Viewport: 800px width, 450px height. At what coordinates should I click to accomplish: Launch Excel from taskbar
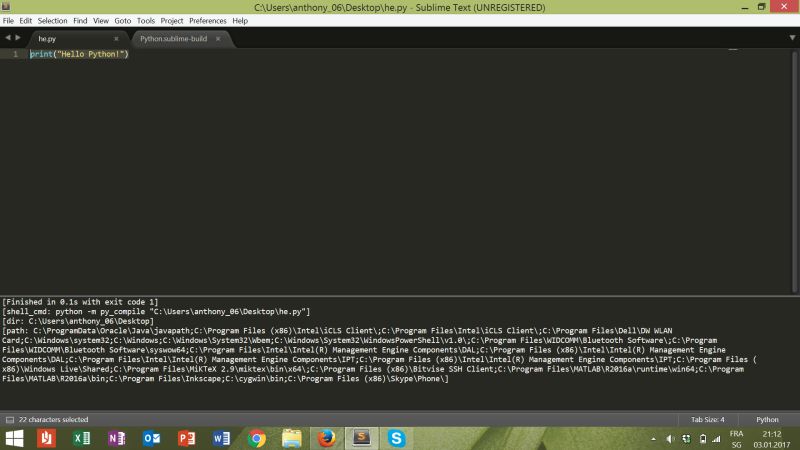pos(82,438)
